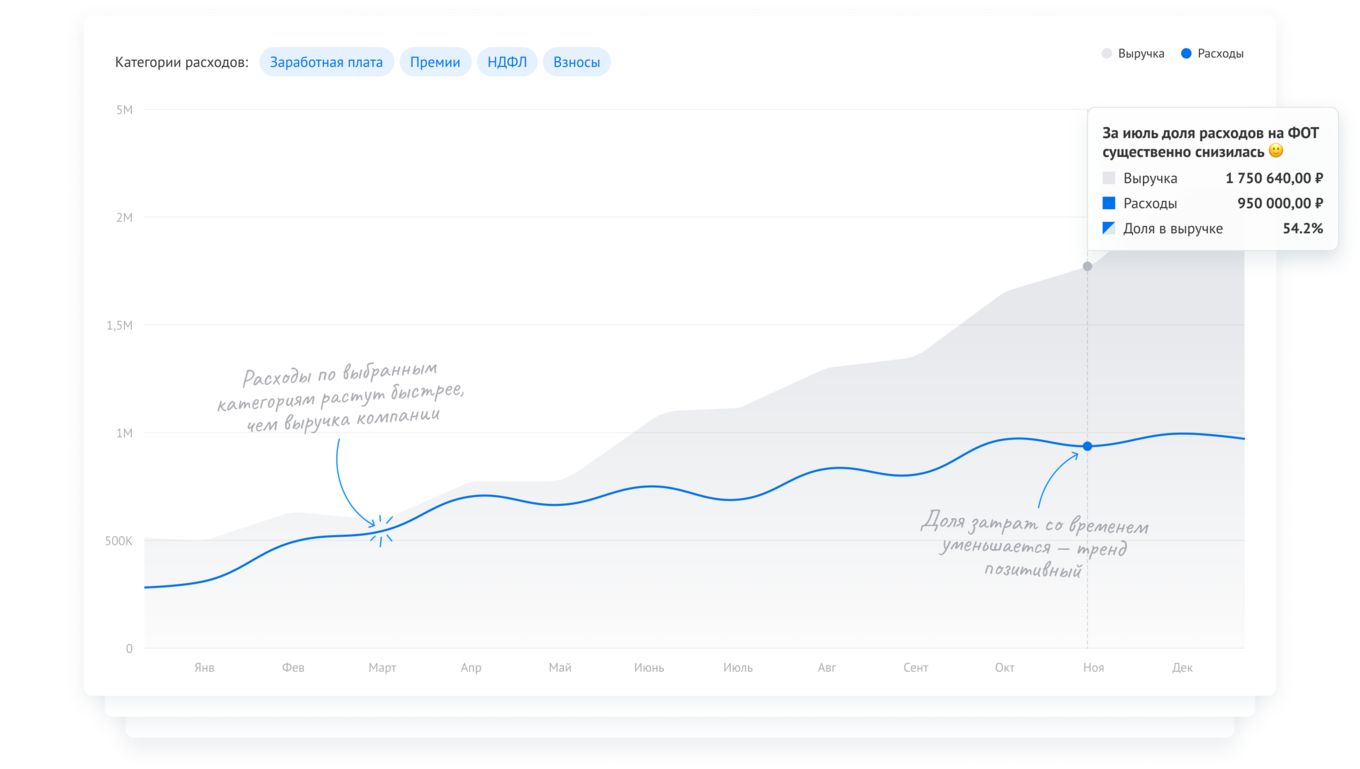Click the Март month label
Screen dimensions: 1360x769
click(x=382, y=667)
